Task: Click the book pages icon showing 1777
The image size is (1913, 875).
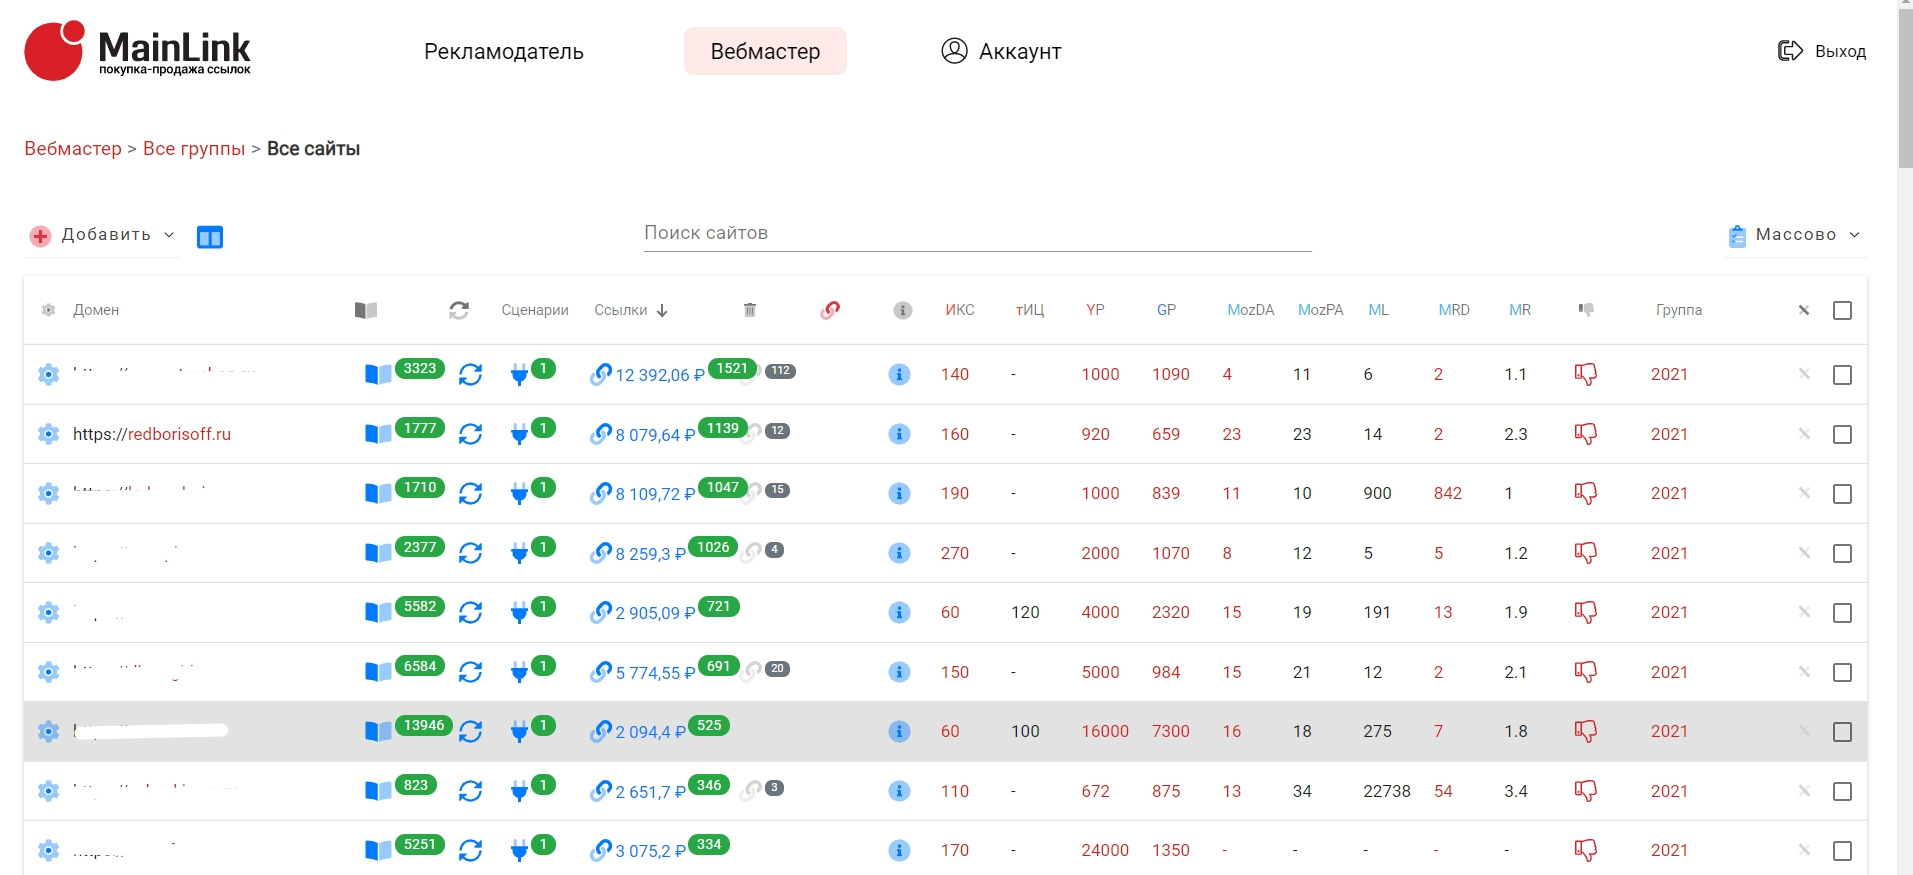Action: coord(378,434)
